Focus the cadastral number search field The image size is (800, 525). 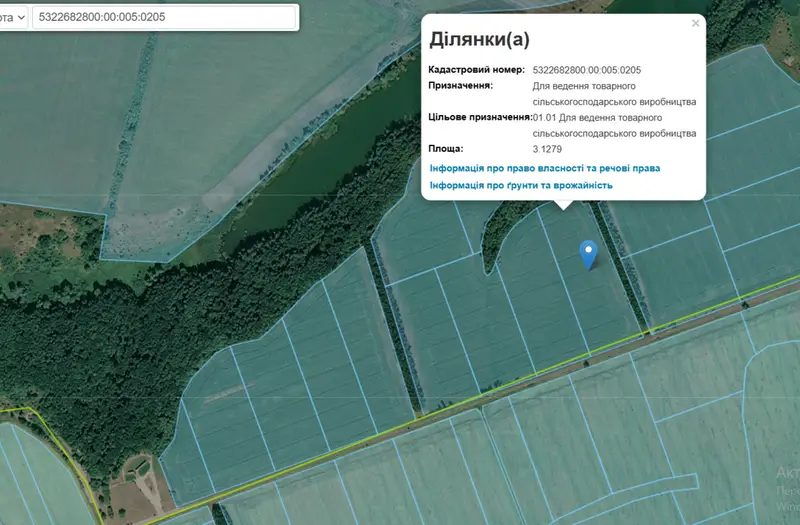164,17
